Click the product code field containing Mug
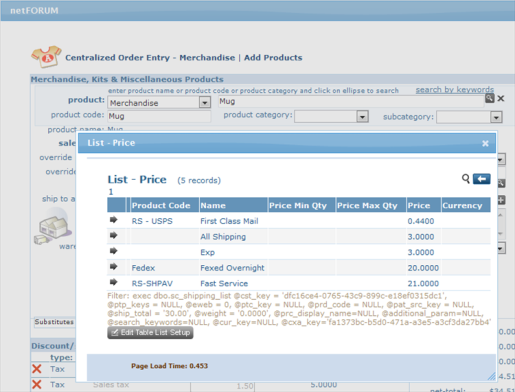 (159, 116)
